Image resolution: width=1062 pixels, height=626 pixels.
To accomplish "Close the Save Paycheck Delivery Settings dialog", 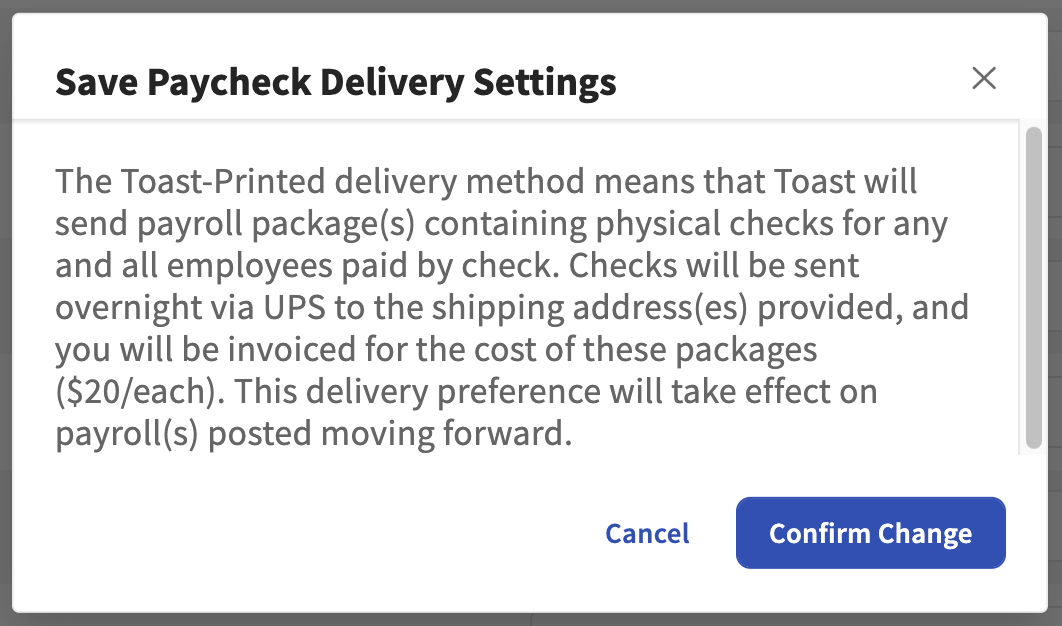I will tap(984, 78).
